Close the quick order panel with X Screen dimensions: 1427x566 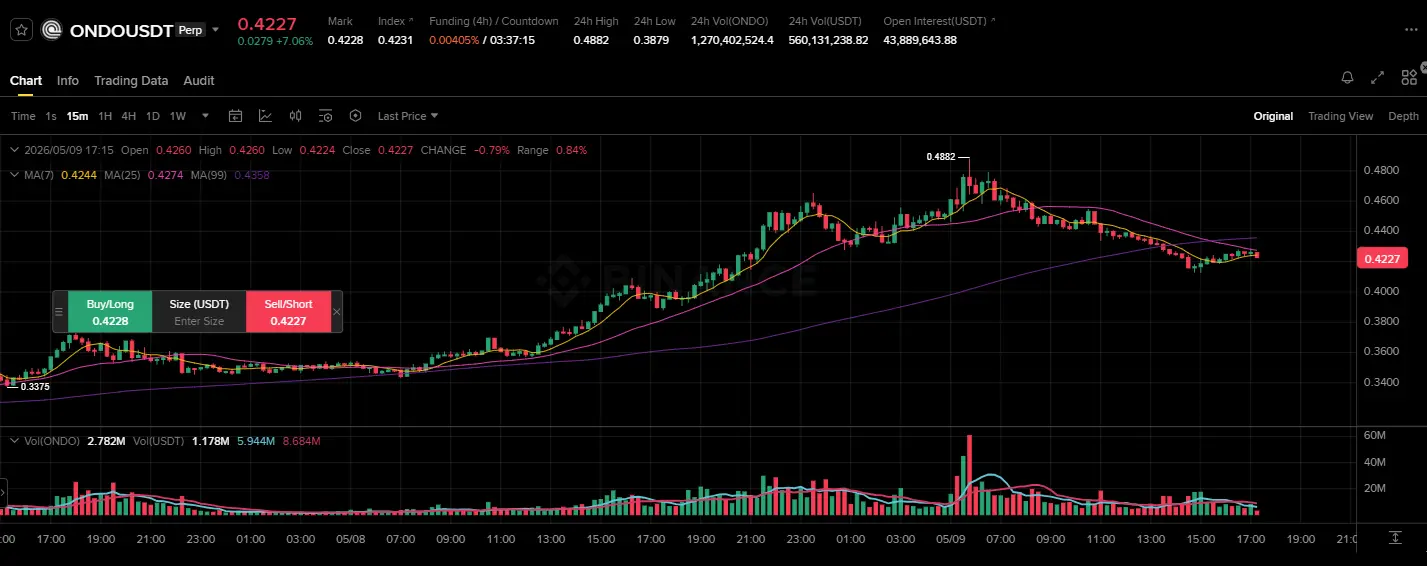click(336, 312)
